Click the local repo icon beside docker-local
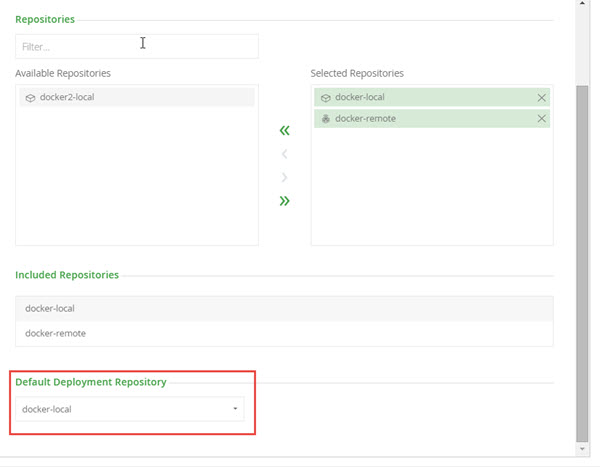Image resolution: width=600 pixels, height=467 pixels. (325, 97)
